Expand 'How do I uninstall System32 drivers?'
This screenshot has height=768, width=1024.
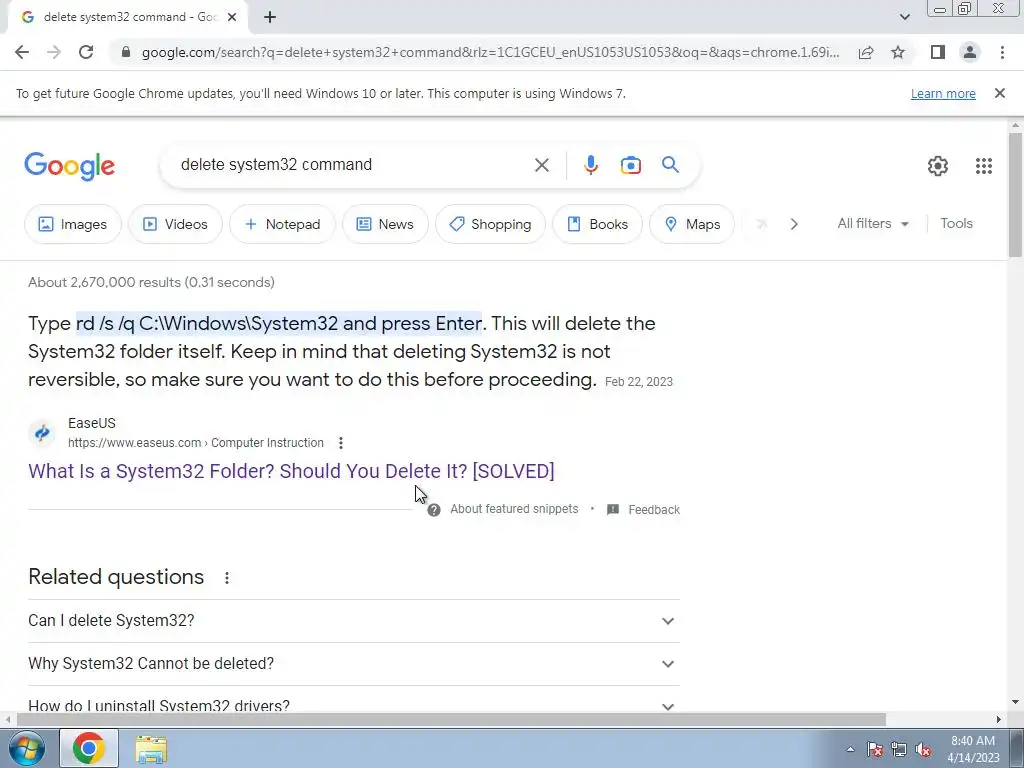tap(354, 705)
